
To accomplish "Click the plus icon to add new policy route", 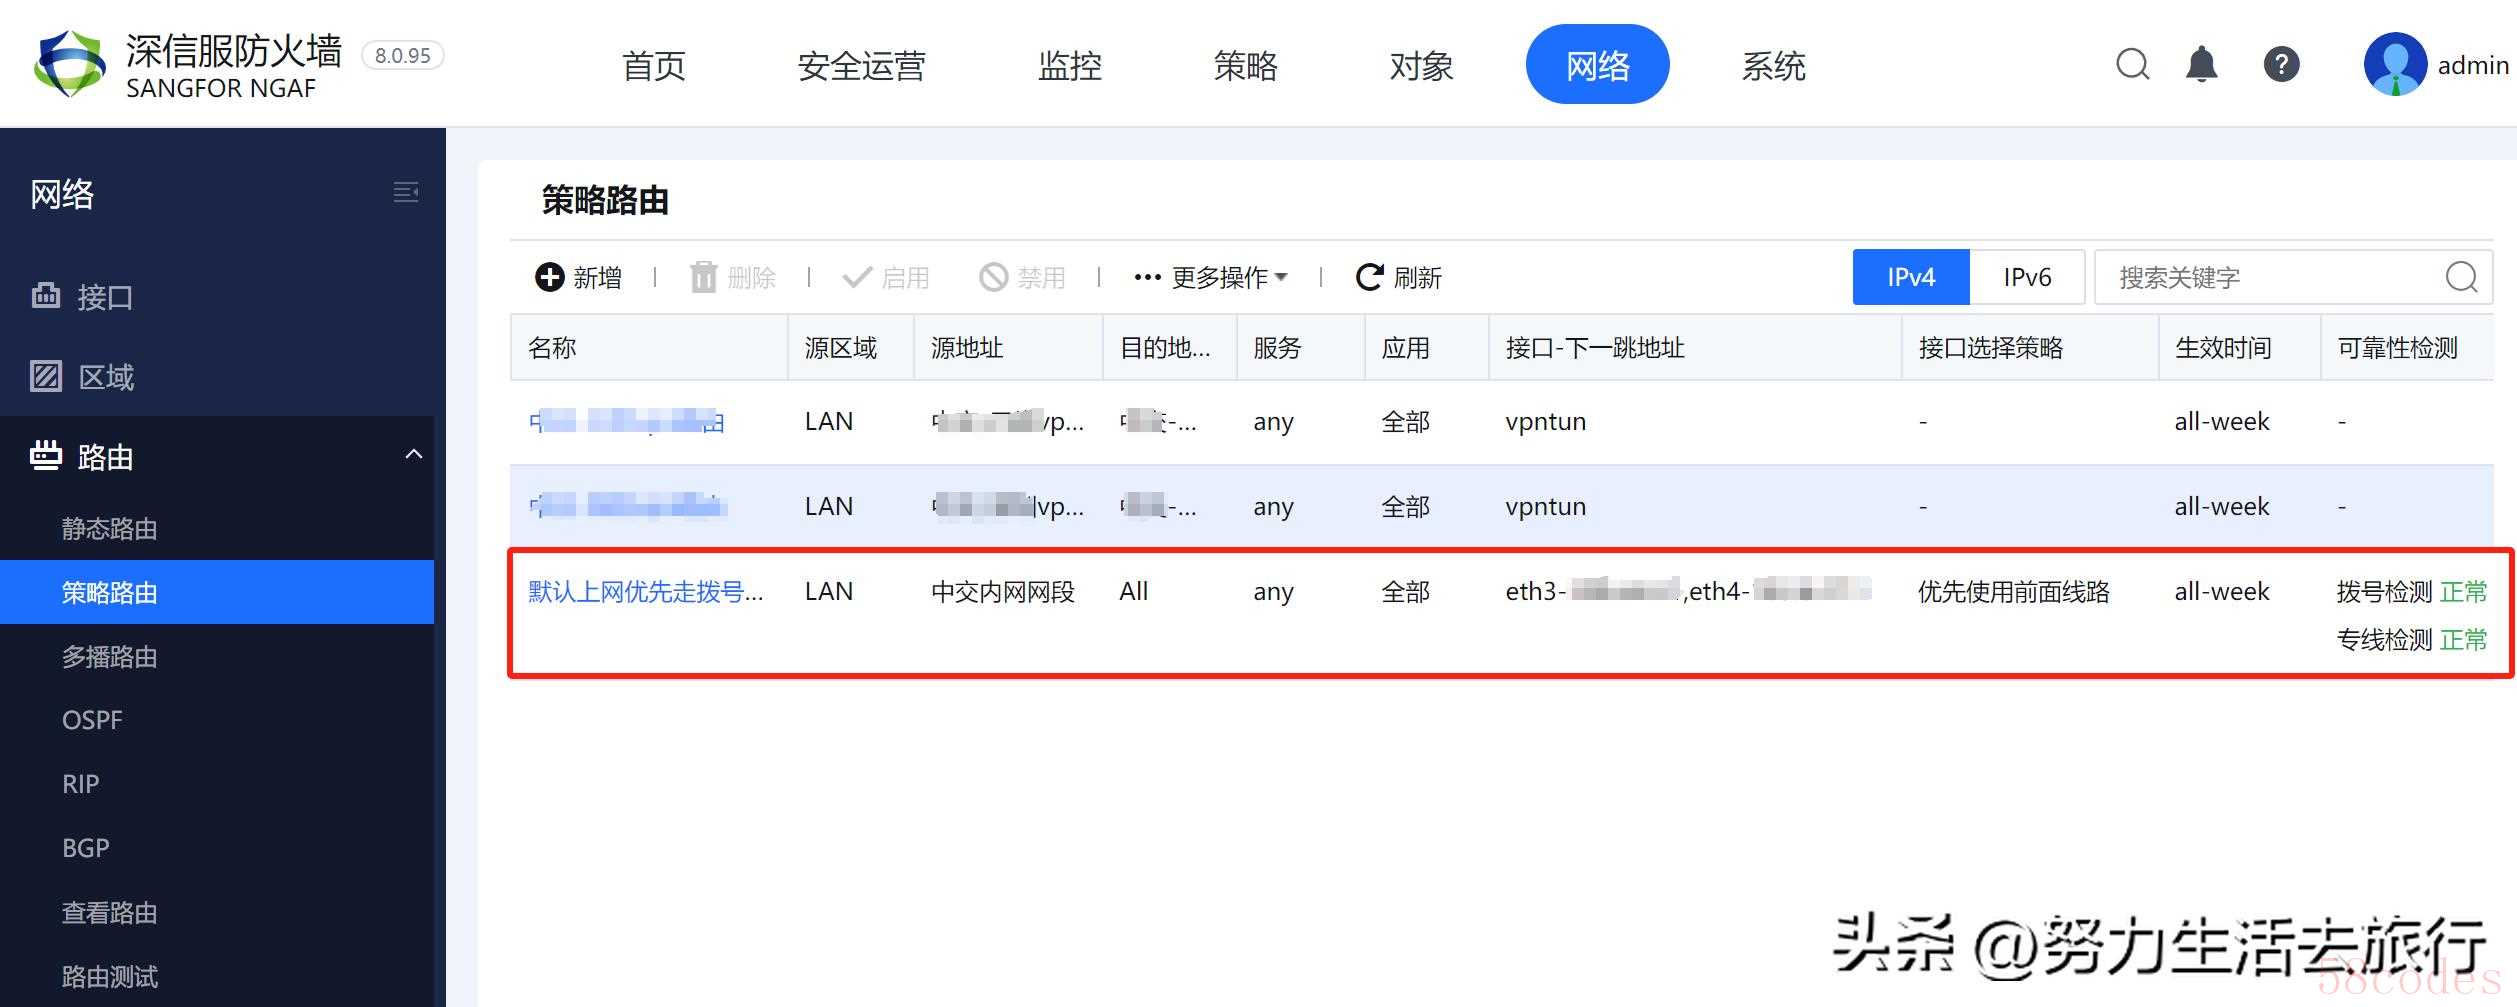I will pos(549,277).
